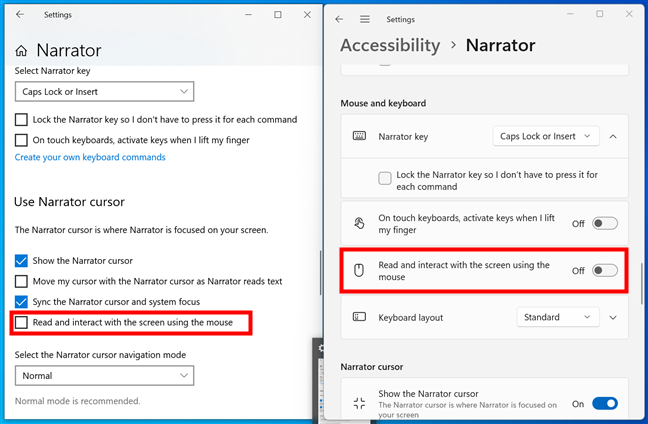The height and width of the screenshot is (424, 648).
Task: Open the Keyboard layout Standard dropdown
Action: click(558, 317)
